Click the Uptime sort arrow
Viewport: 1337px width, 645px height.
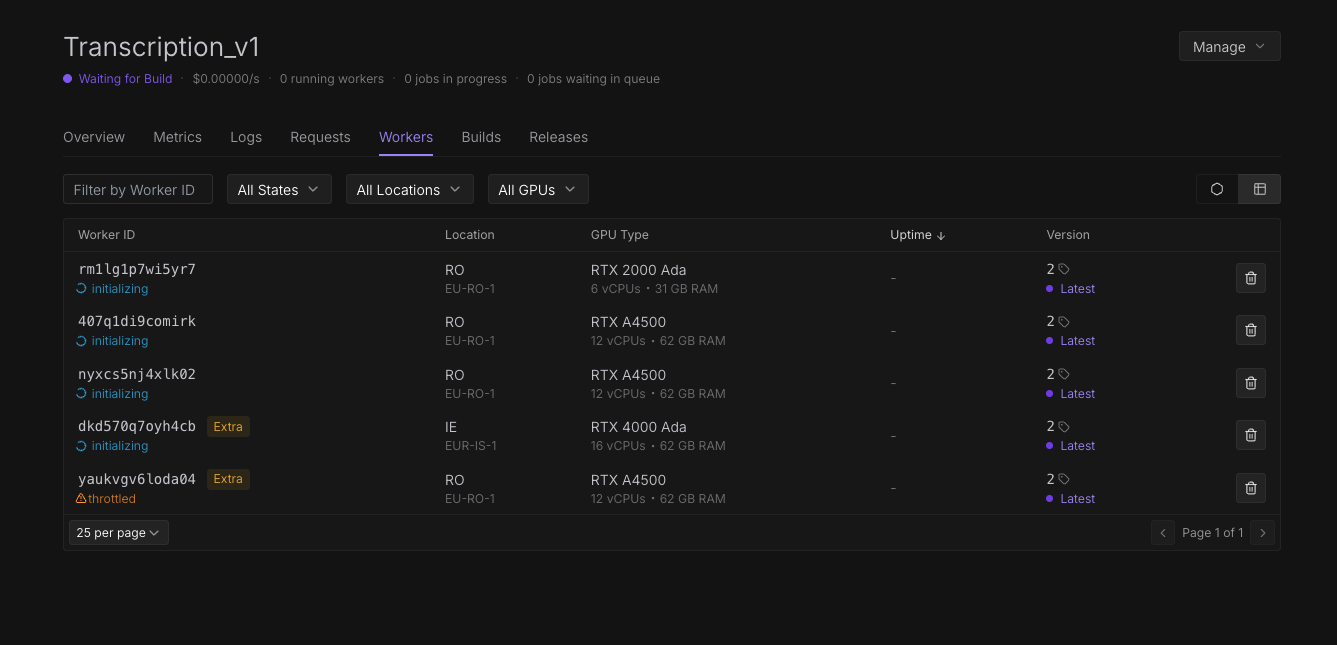tap(941, 235)
